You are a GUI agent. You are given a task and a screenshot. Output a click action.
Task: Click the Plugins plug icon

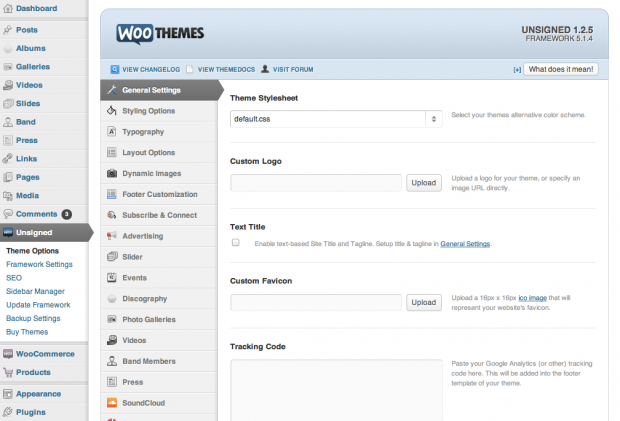8,412
